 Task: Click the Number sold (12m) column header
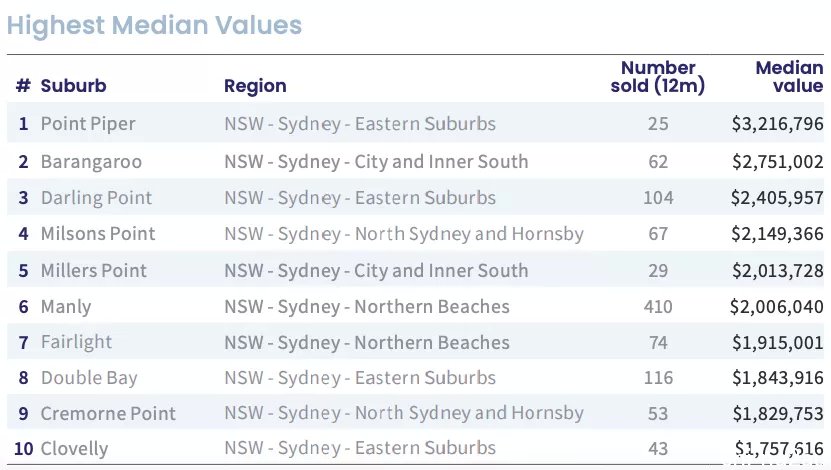coord(658,77)
